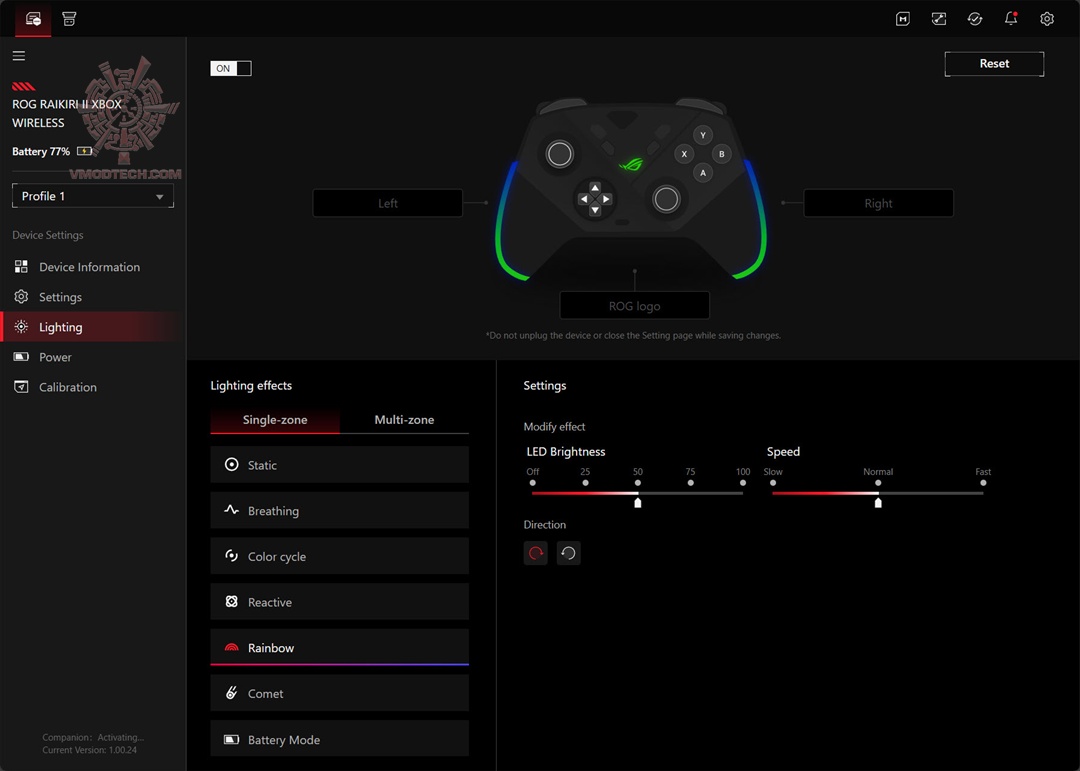The height and width of the screenshot is (771, 1080).
Task: Click the Static effect icon
Action: point(232,464)
